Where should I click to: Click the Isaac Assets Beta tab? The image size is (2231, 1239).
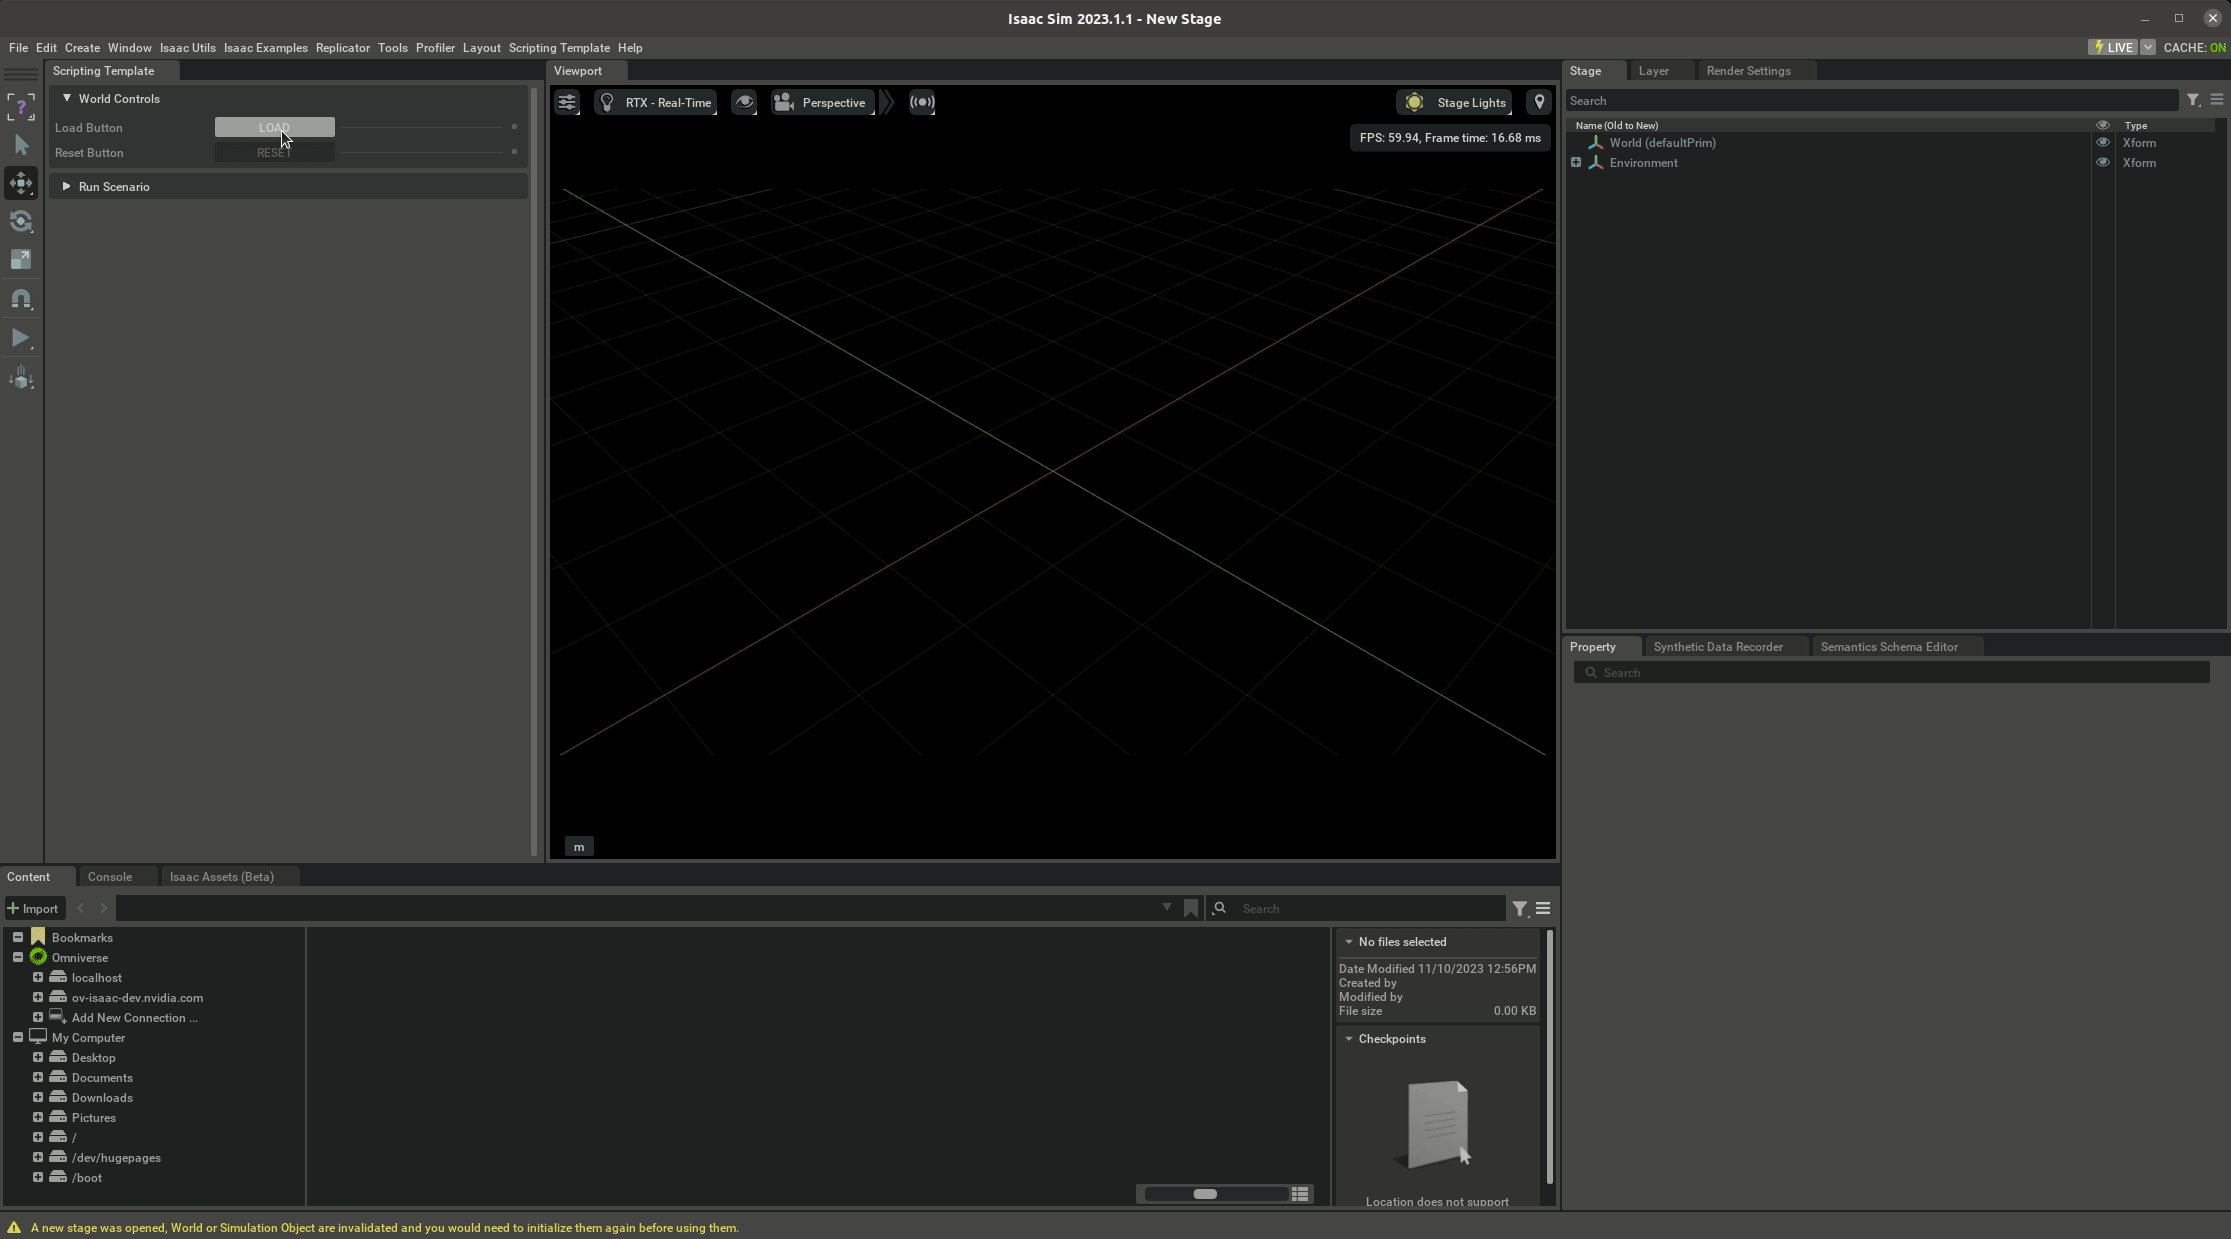(x=221, y=876)
